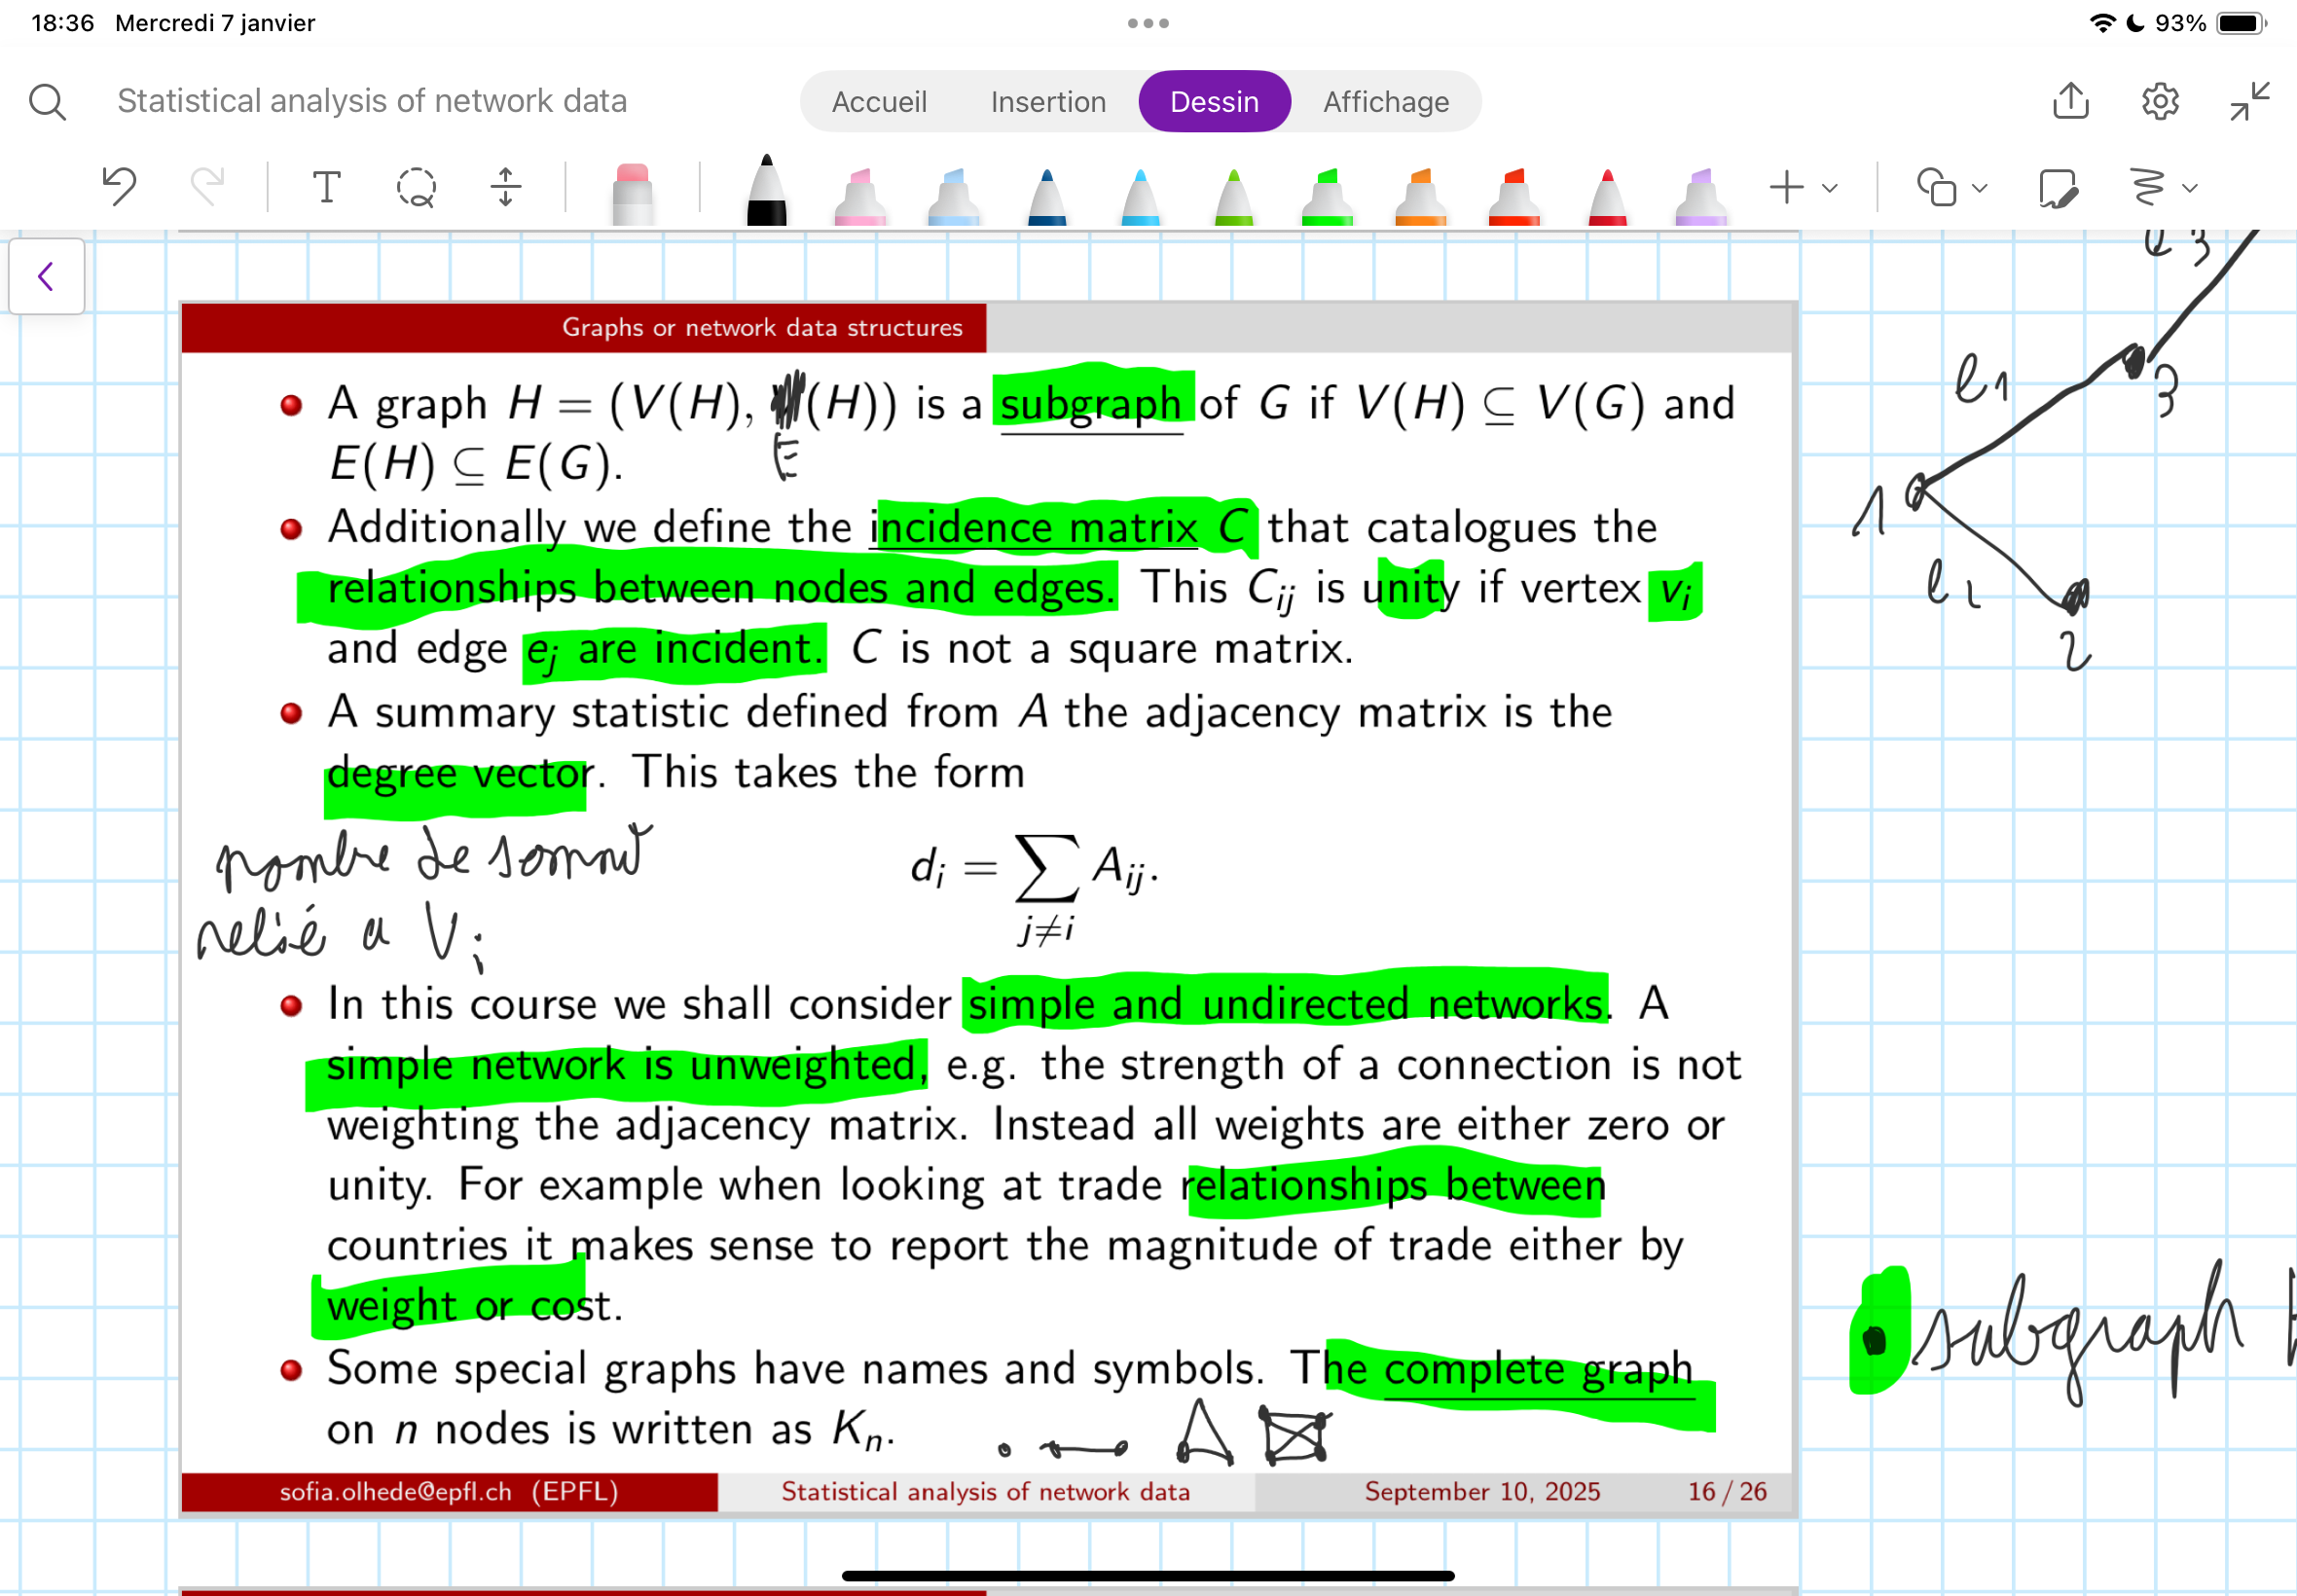This screenshot has width=2297, height=1596.
Task: Tap the Statistical analysis search field
Action: 372,100
